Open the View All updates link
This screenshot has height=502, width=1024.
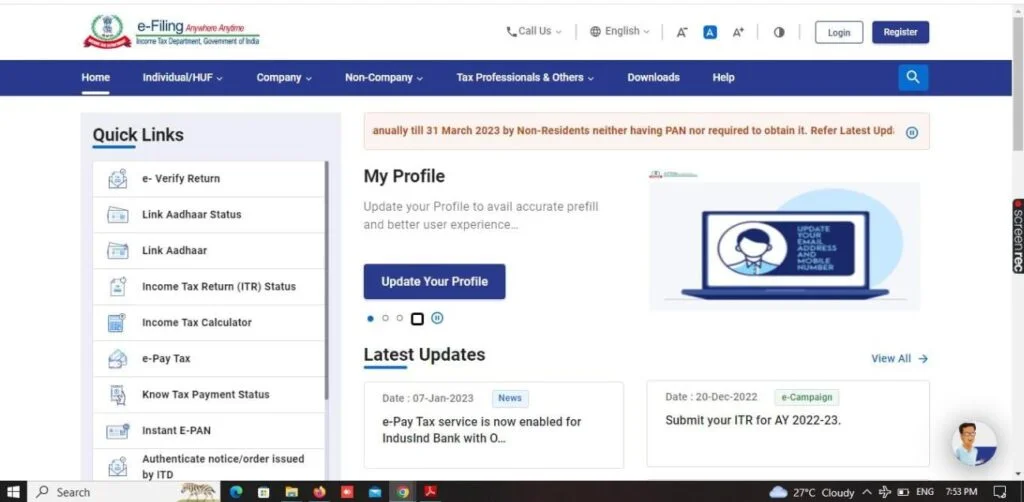[x=899, y=358]
